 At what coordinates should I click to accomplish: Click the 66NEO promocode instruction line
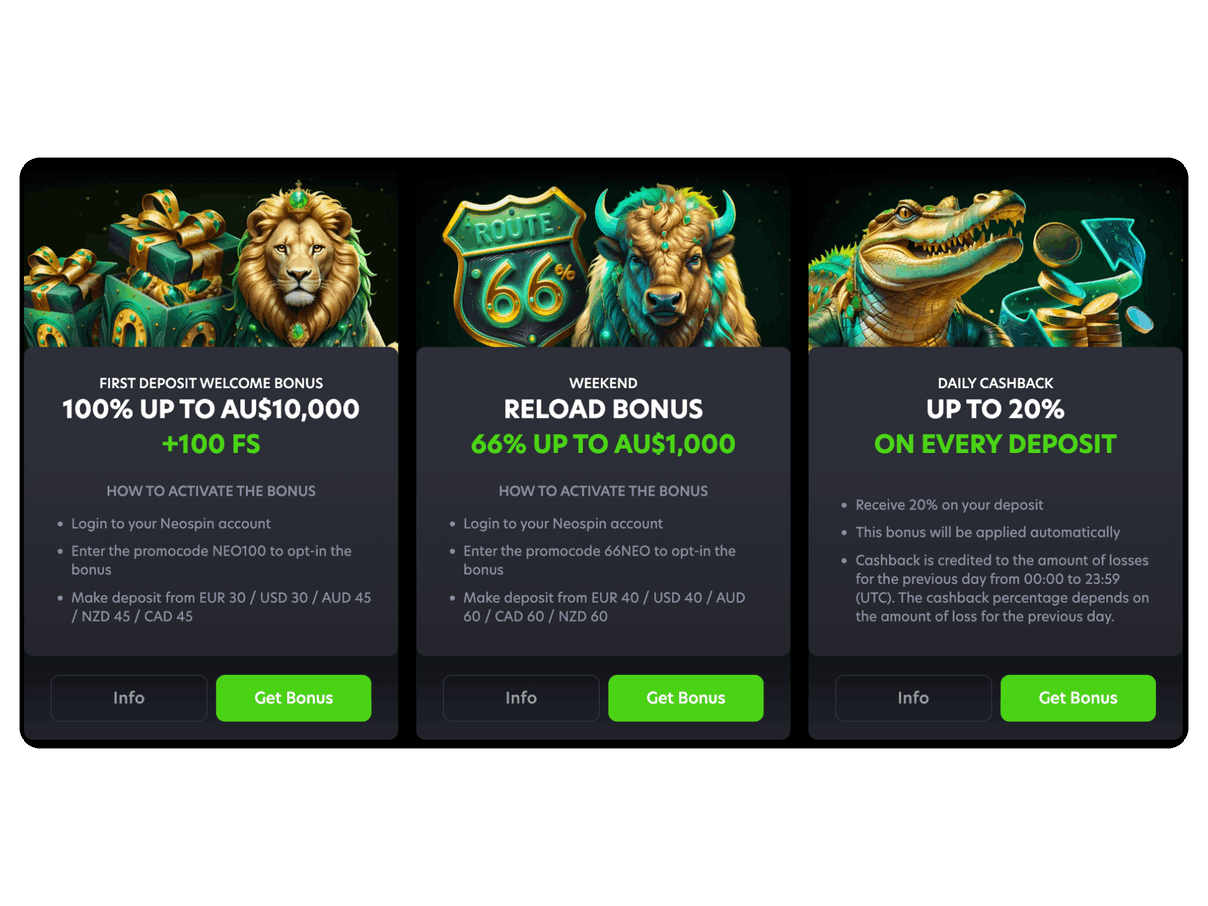(x=600, y=560)
